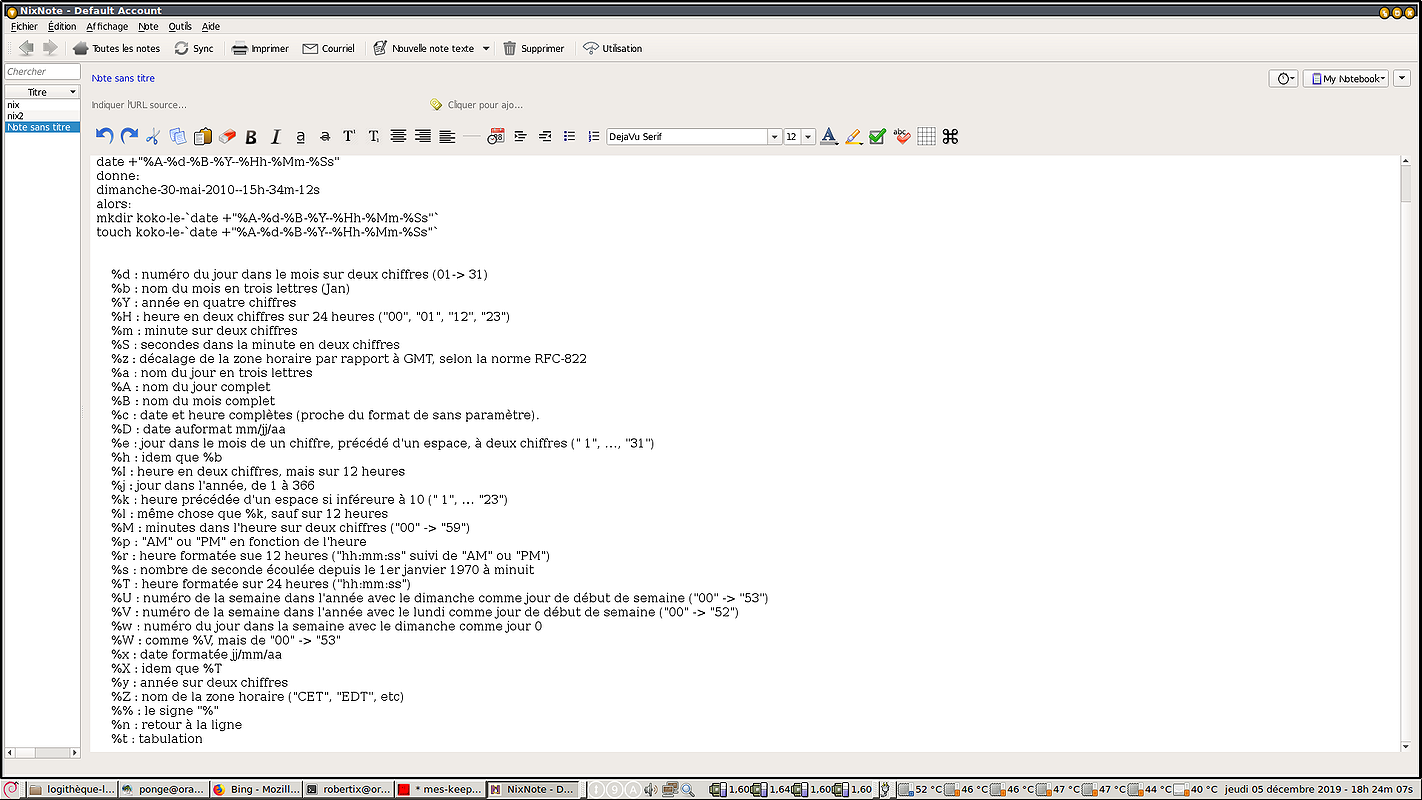Increase paragraph indent
Image resolution: width=1422 pixels, height=800 pixels.
click(520, 136)
